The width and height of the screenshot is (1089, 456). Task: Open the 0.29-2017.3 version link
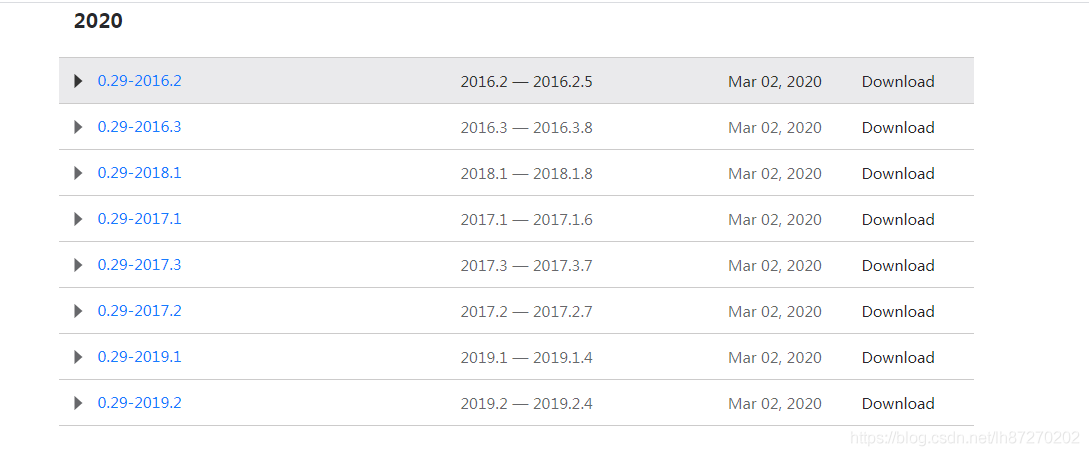tap(140, 264)
